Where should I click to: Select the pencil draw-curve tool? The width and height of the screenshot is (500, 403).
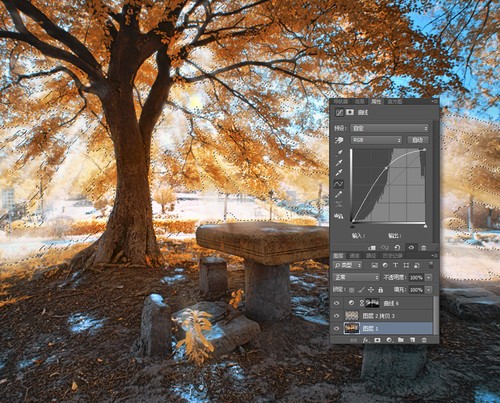point(339,194)
